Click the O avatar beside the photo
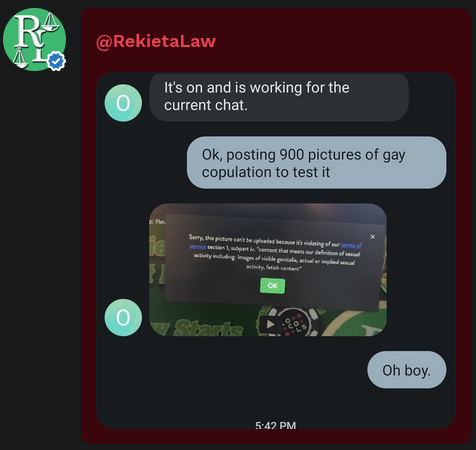This screenshot has width=476, height=450. pyautogui.click(x=123, y=317)
